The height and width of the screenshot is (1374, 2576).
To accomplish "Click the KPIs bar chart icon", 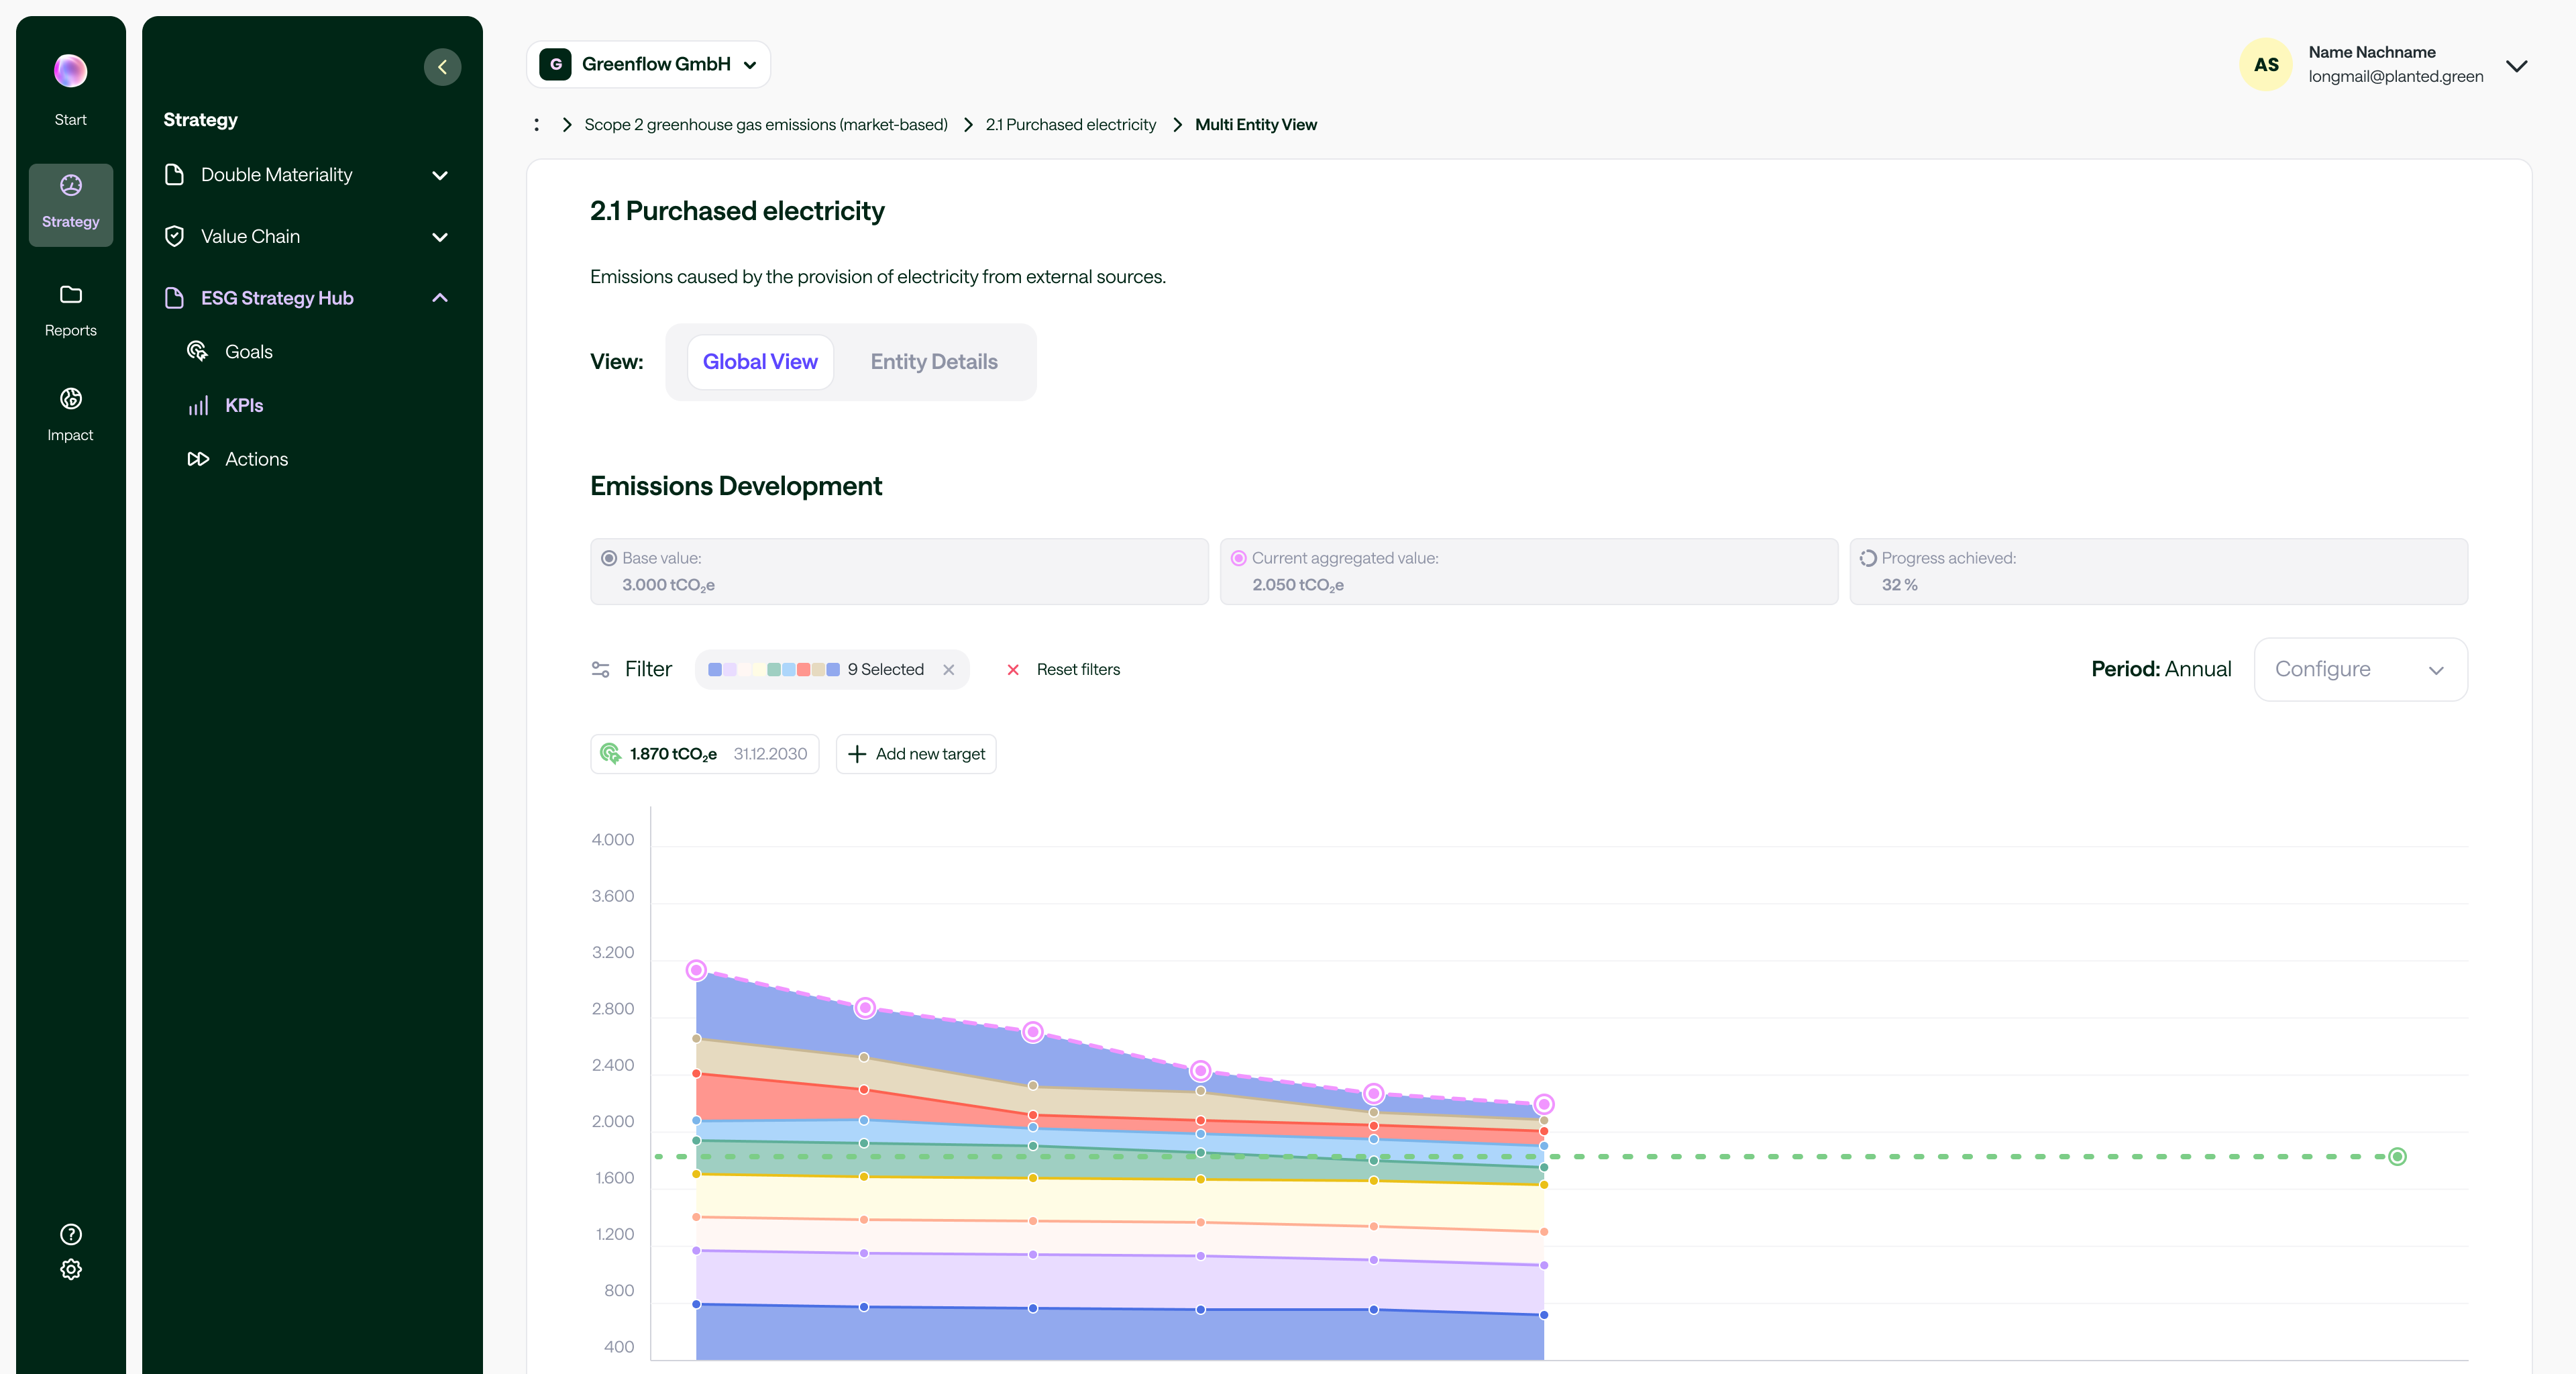I will tap(198, 405).
